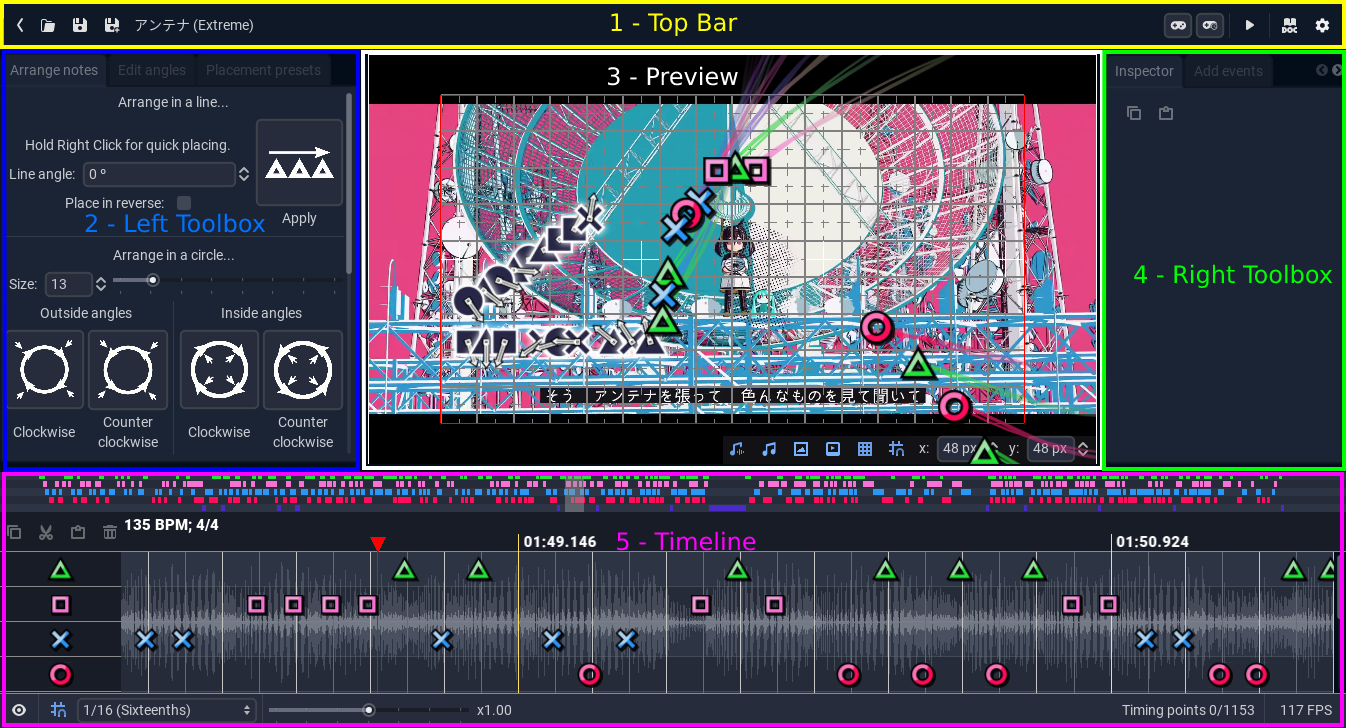
Task: Click the Timing points 0/1153 status
Action: [1188, 710]
